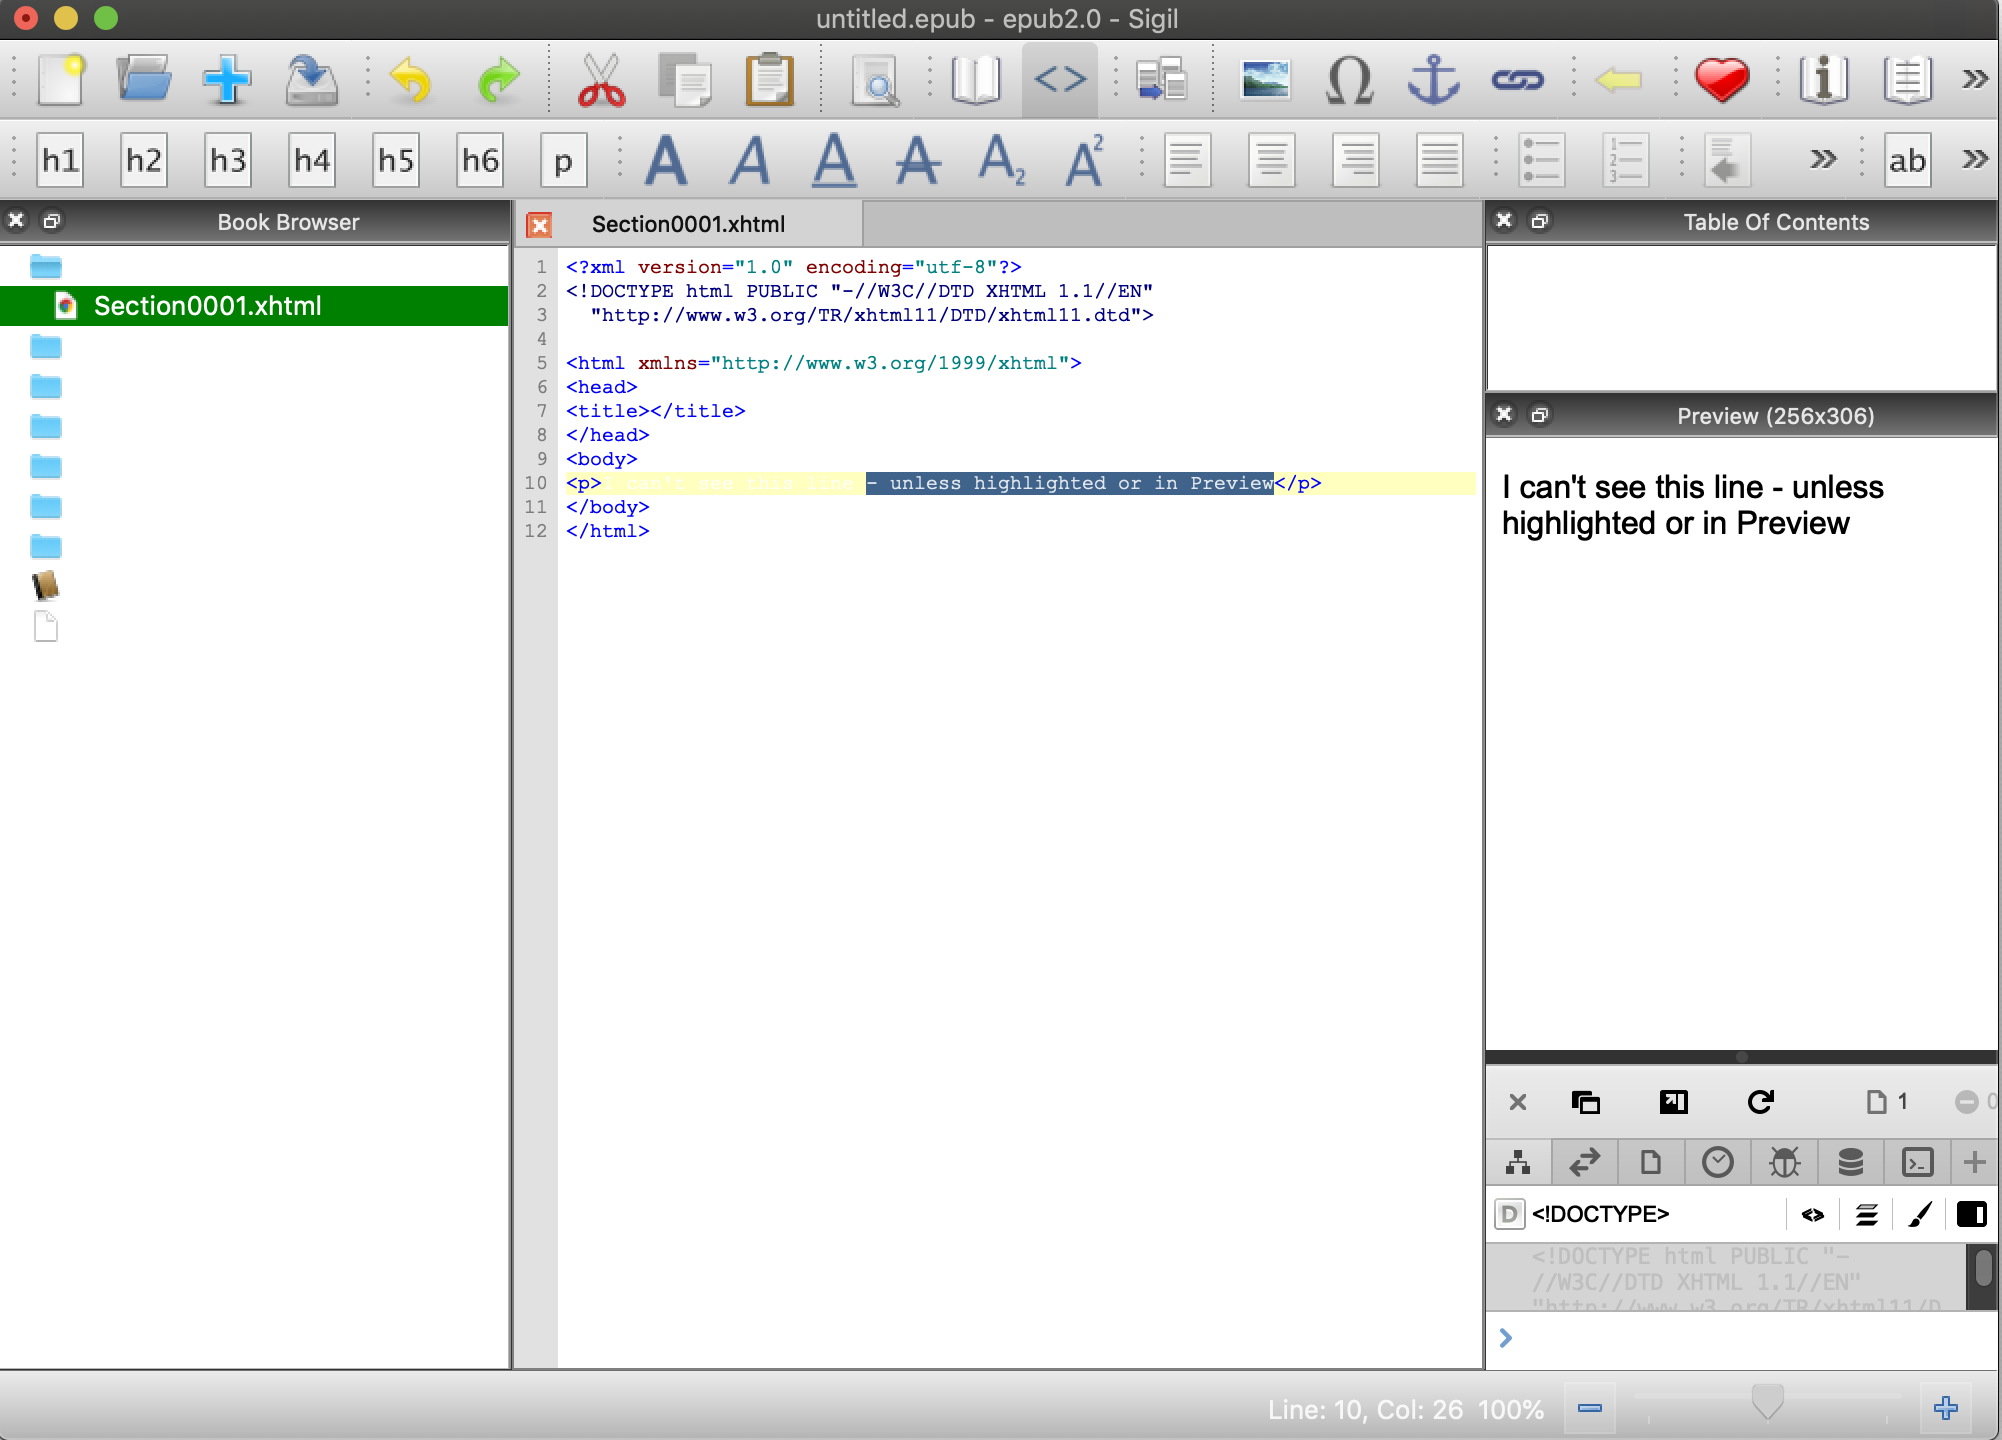The height and width of the screenshot is (1440, 2002).
Task: Apply the h1 heading style
Action: 60,160
